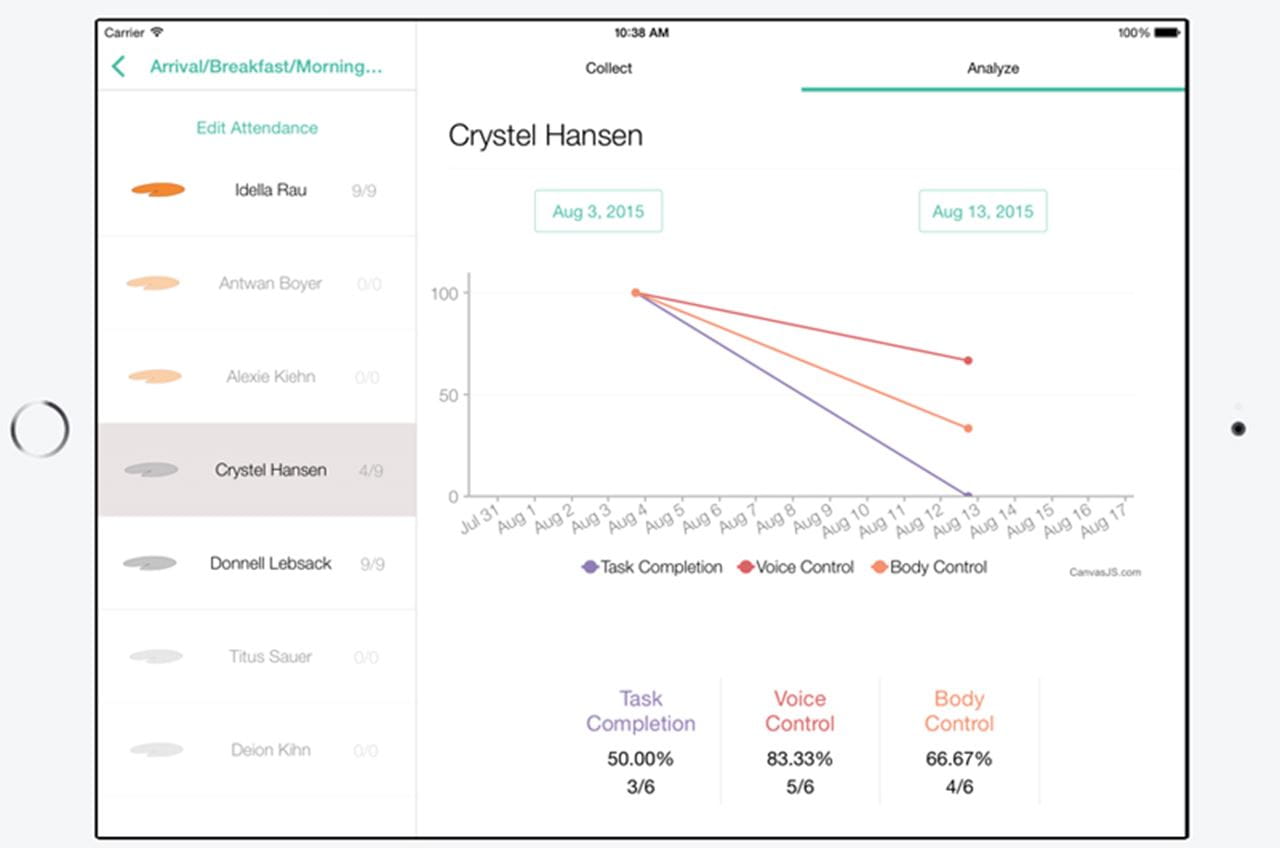Switch to the Collect tab
The height and width of the screenshot is (848, 1280).
pyautogui.click(x=609, y=68)
